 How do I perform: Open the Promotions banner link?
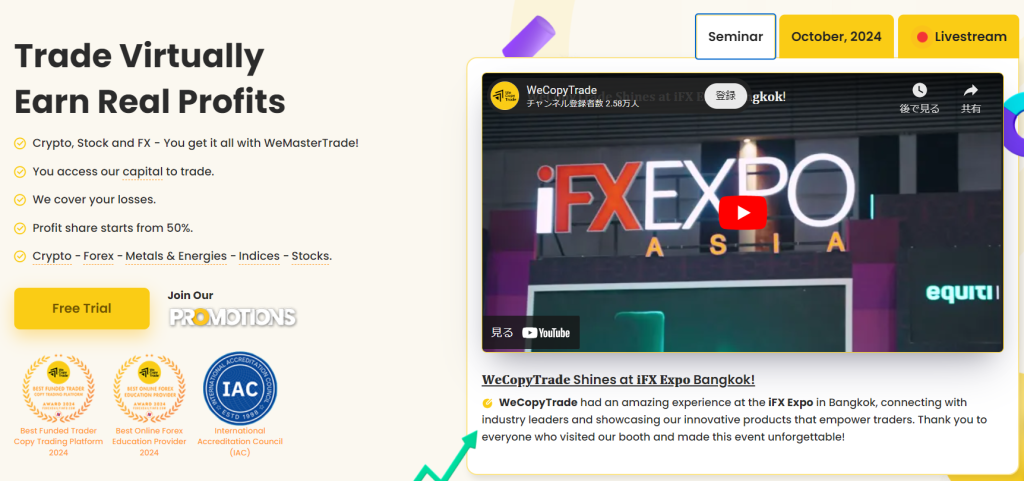[232, 317]
